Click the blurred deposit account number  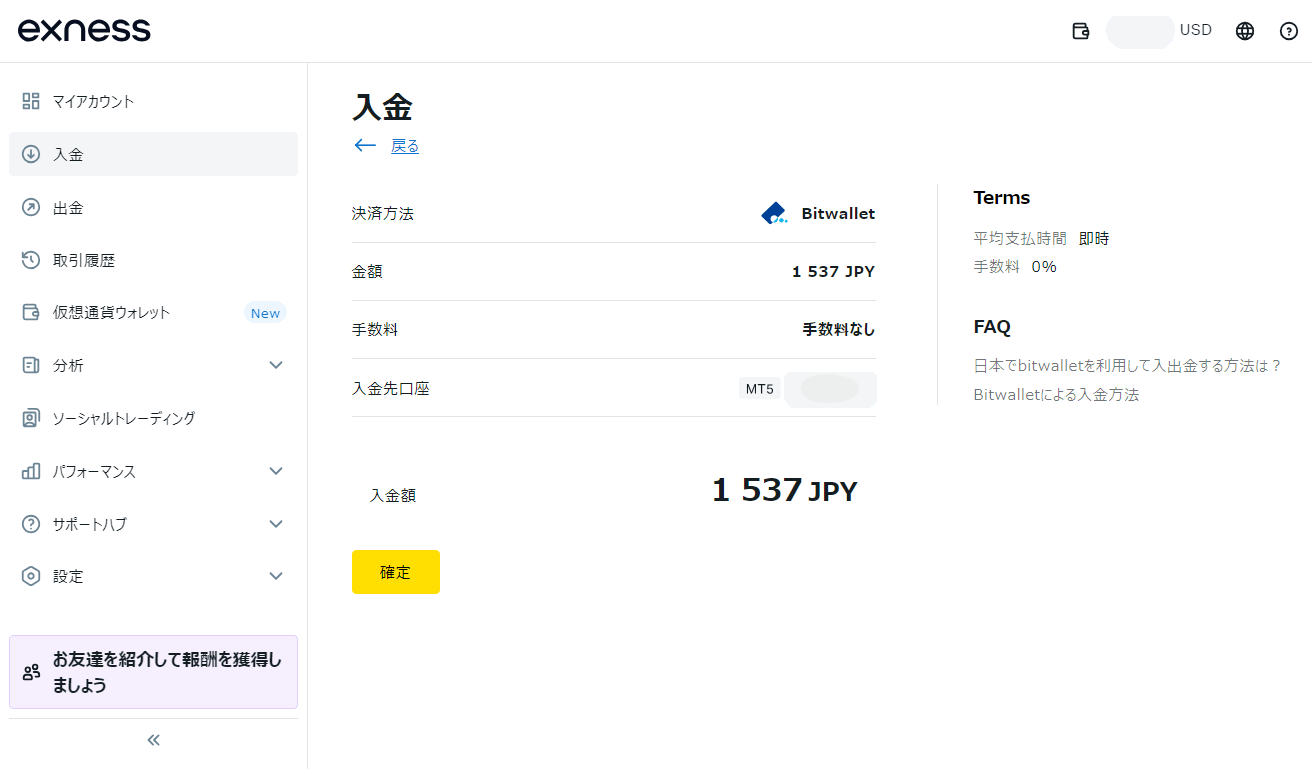830,389
